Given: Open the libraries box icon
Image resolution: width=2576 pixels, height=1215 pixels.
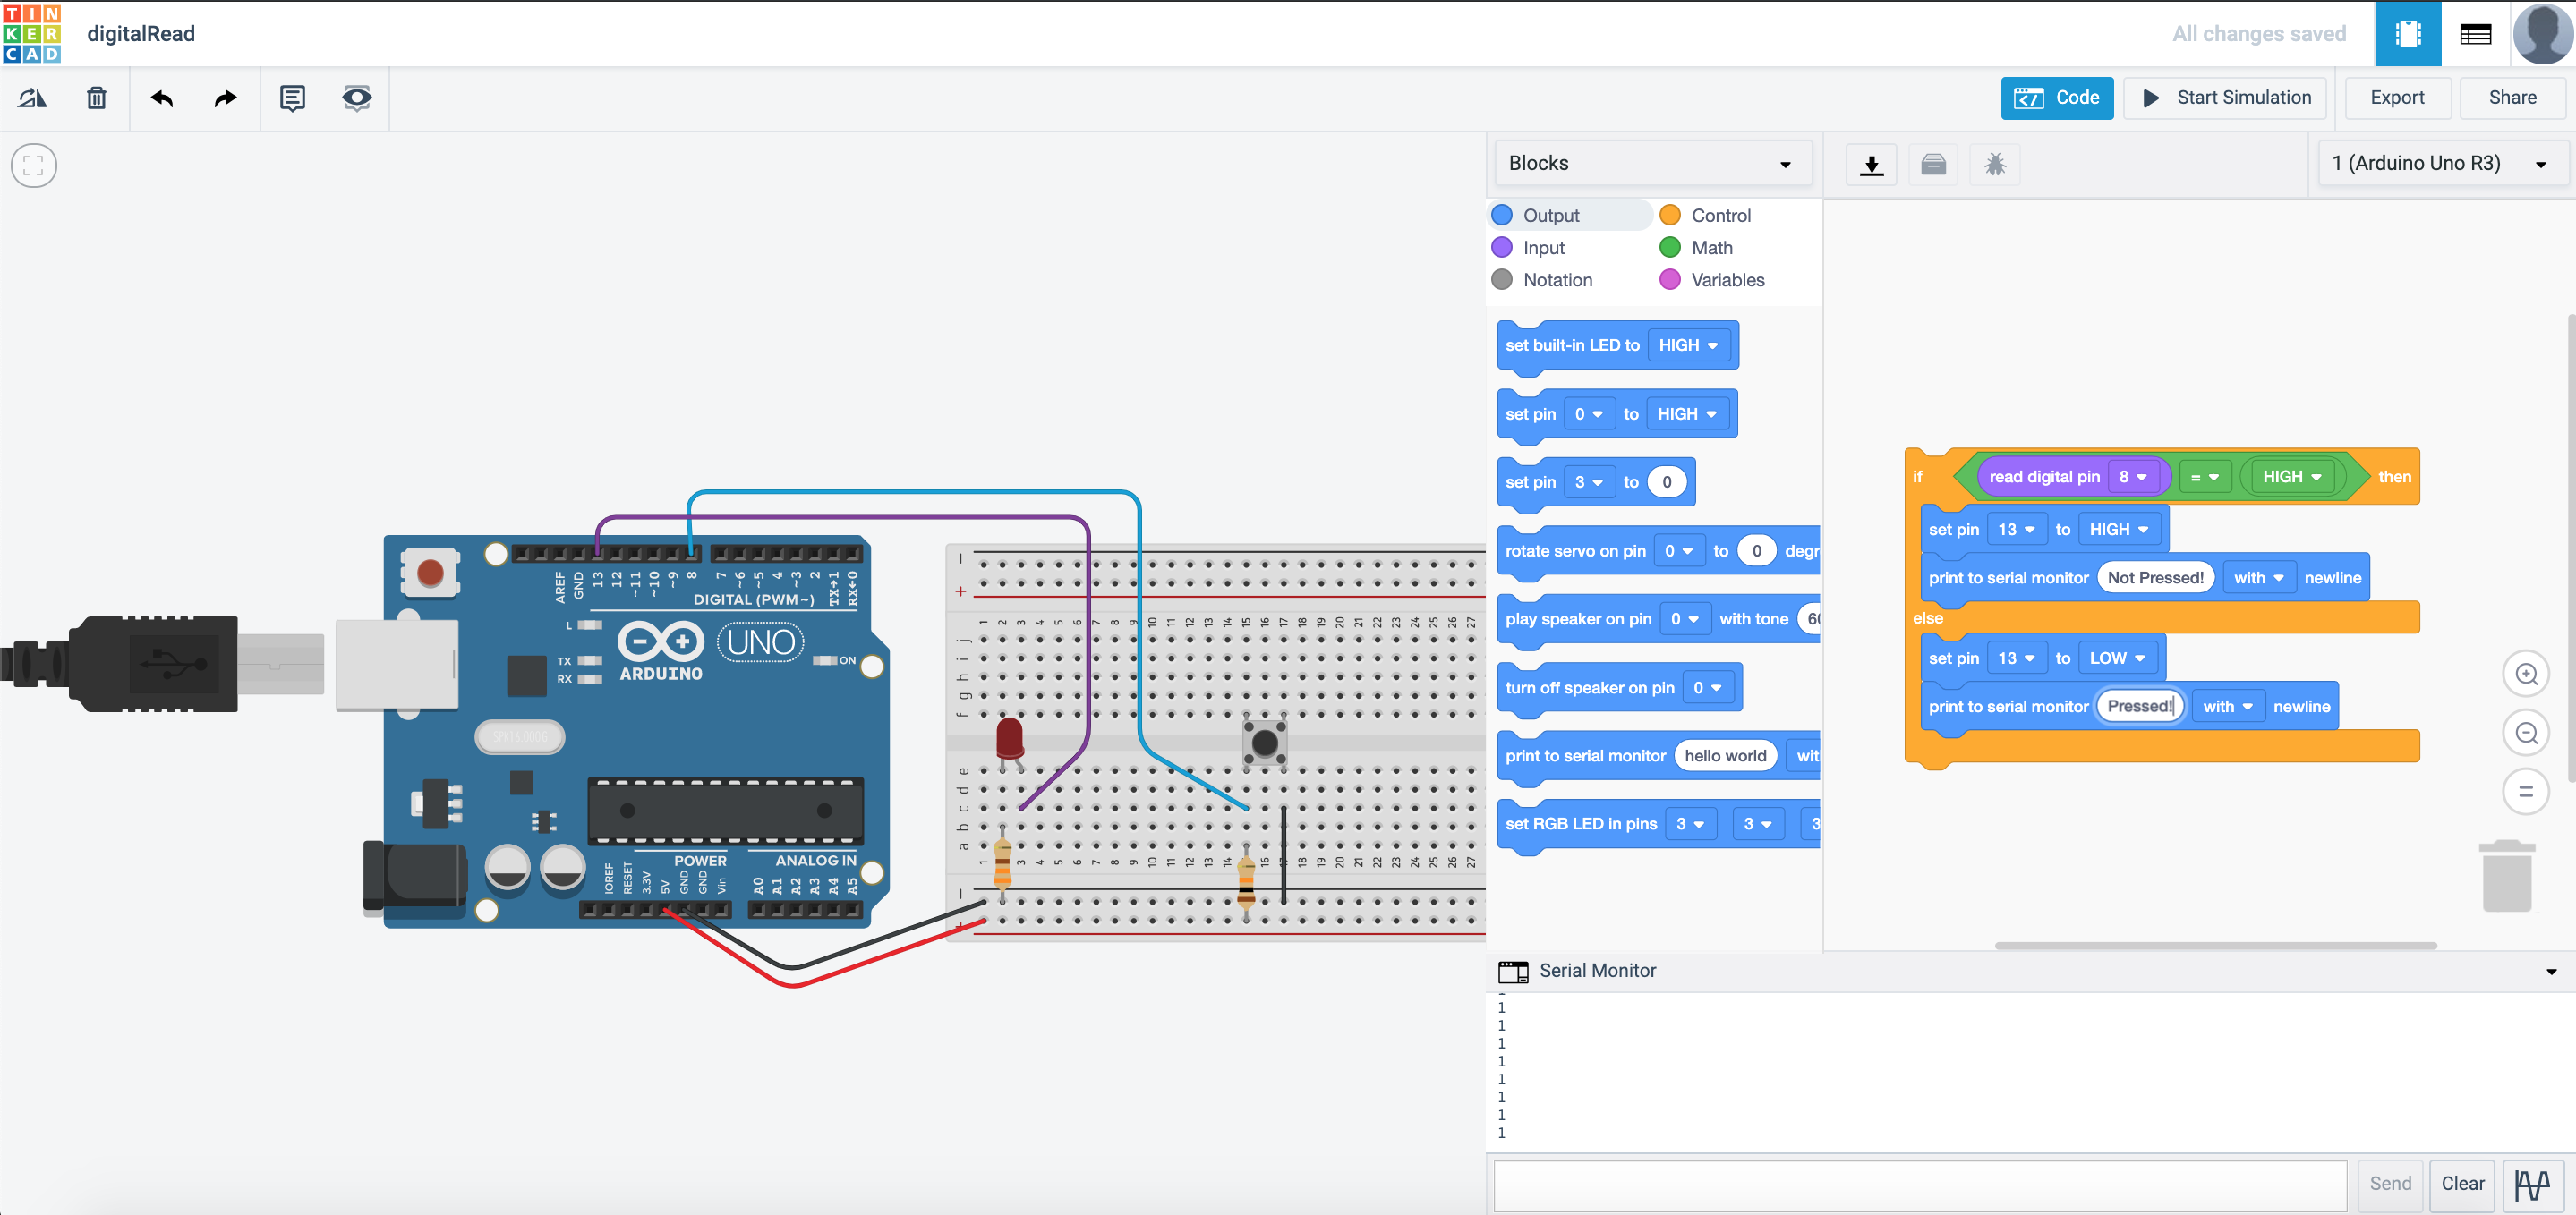Looking at the screenshot, I should point(1933,164).
